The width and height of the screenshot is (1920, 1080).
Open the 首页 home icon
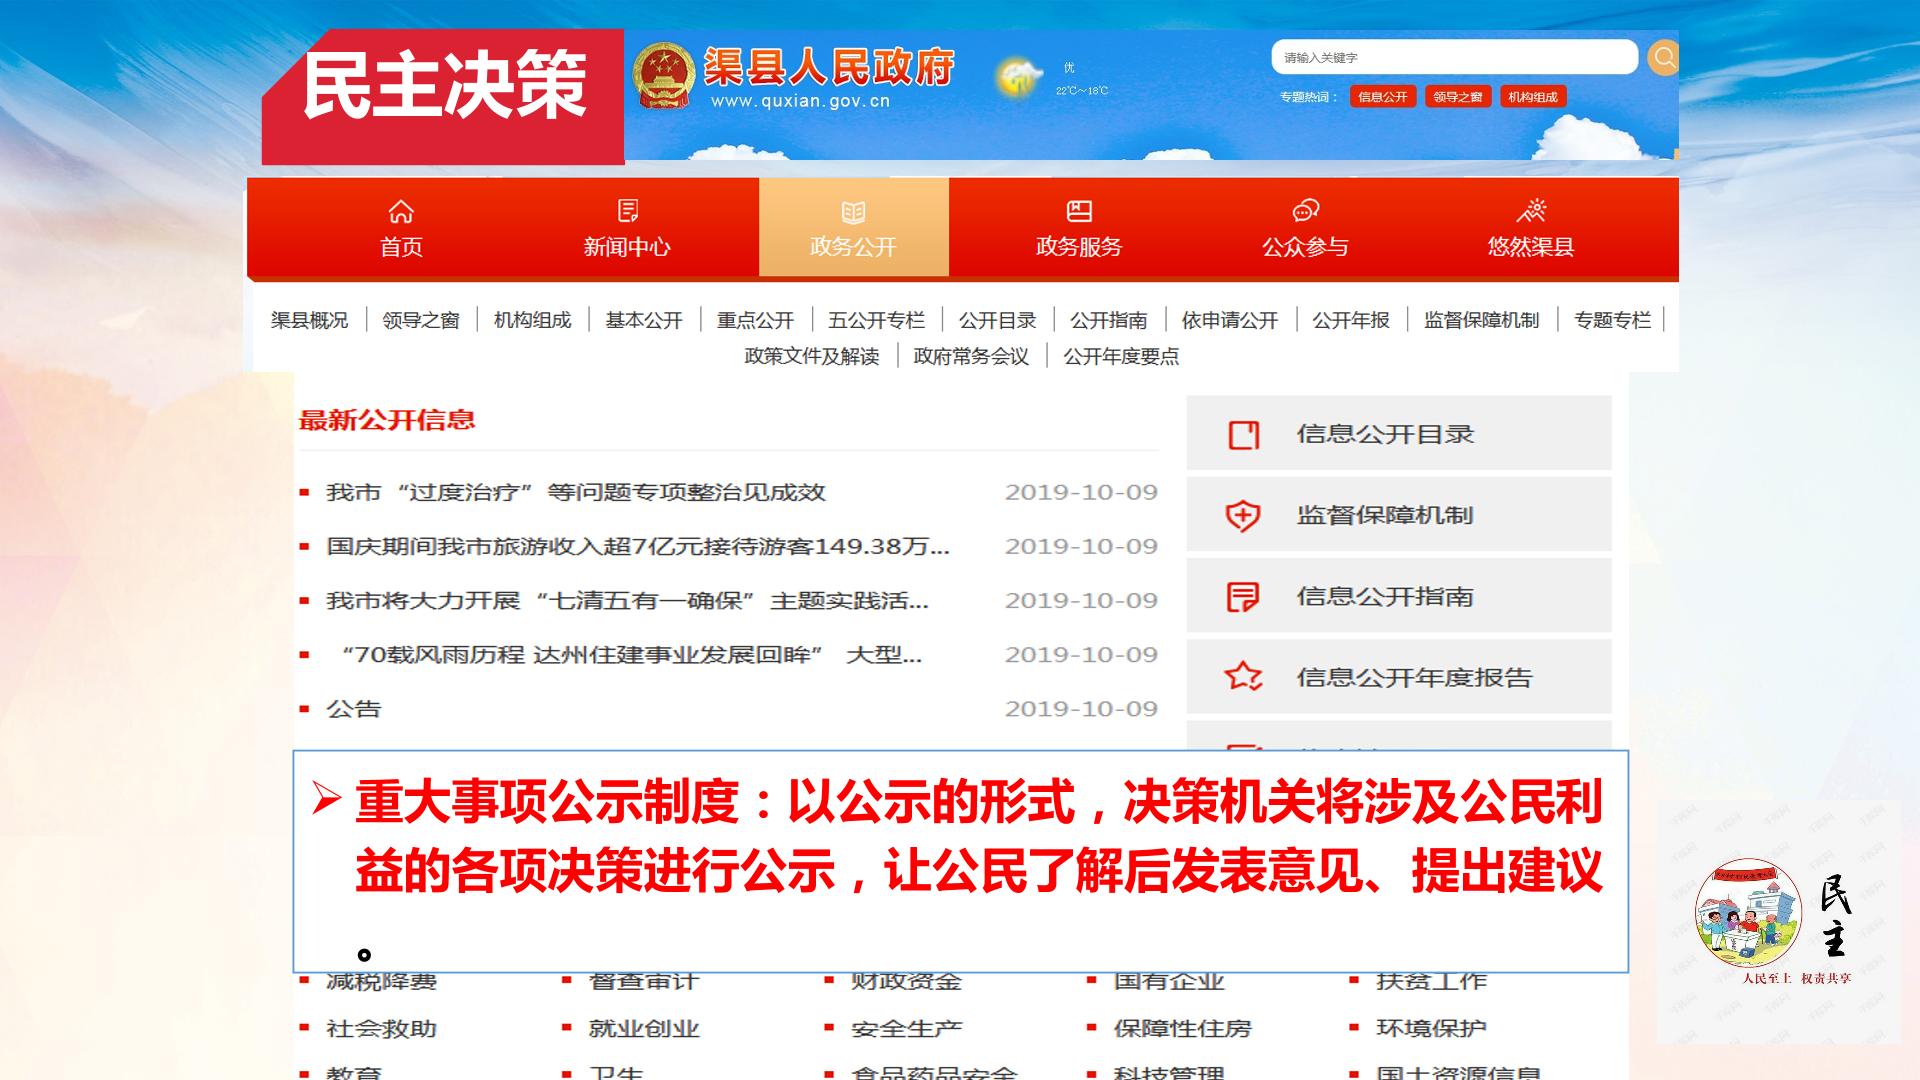point(401,212)
